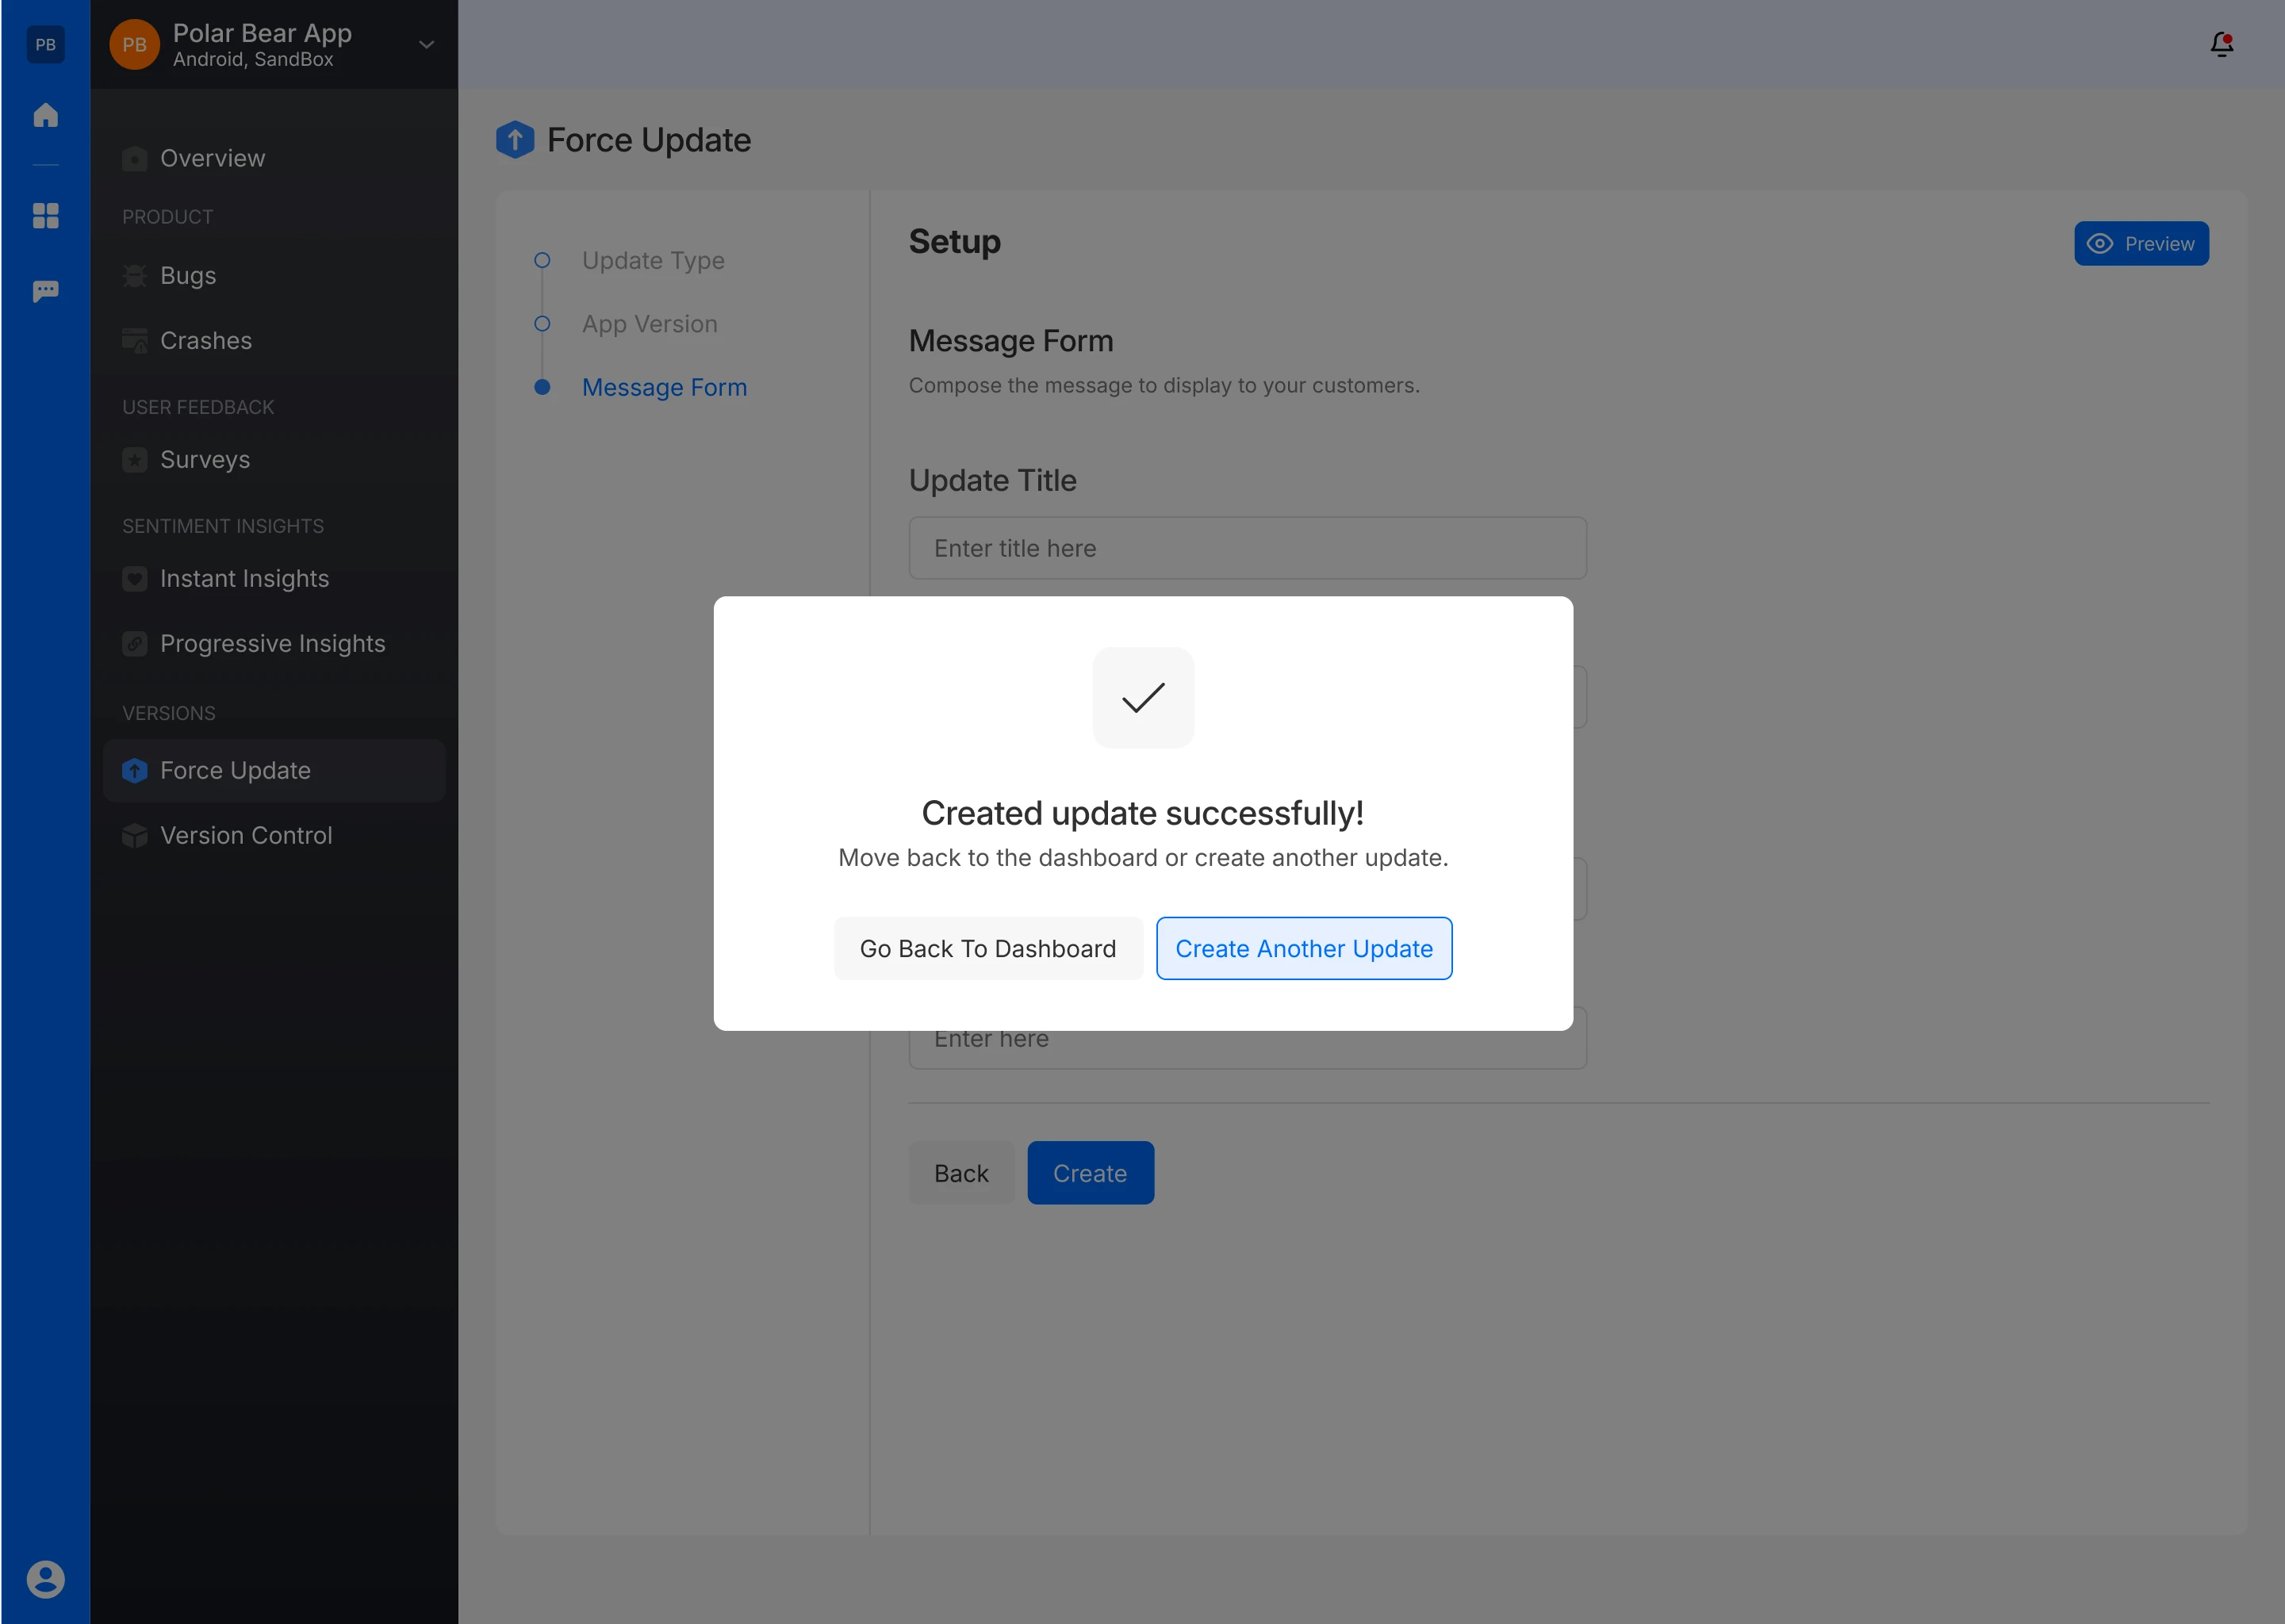The width and height of the screenshot is (2285, 1624).
Task: Click the PB workspace logo icon
Action: click(45, 44)
